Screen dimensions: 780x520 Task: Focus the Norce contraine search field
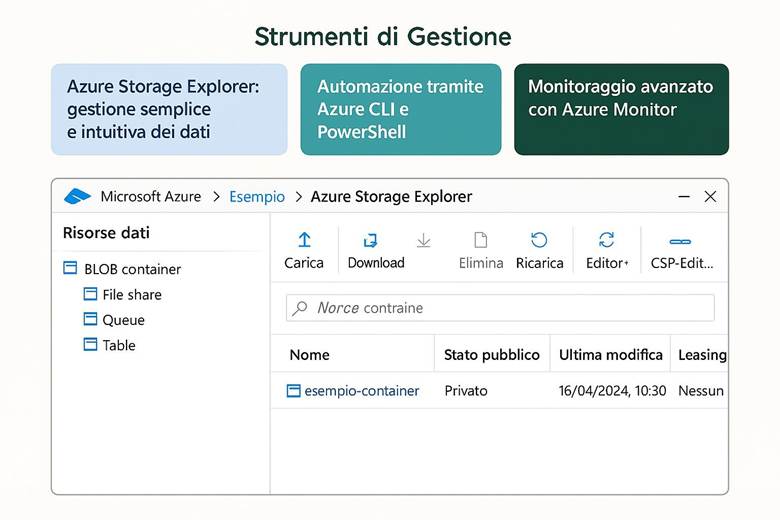500,308
